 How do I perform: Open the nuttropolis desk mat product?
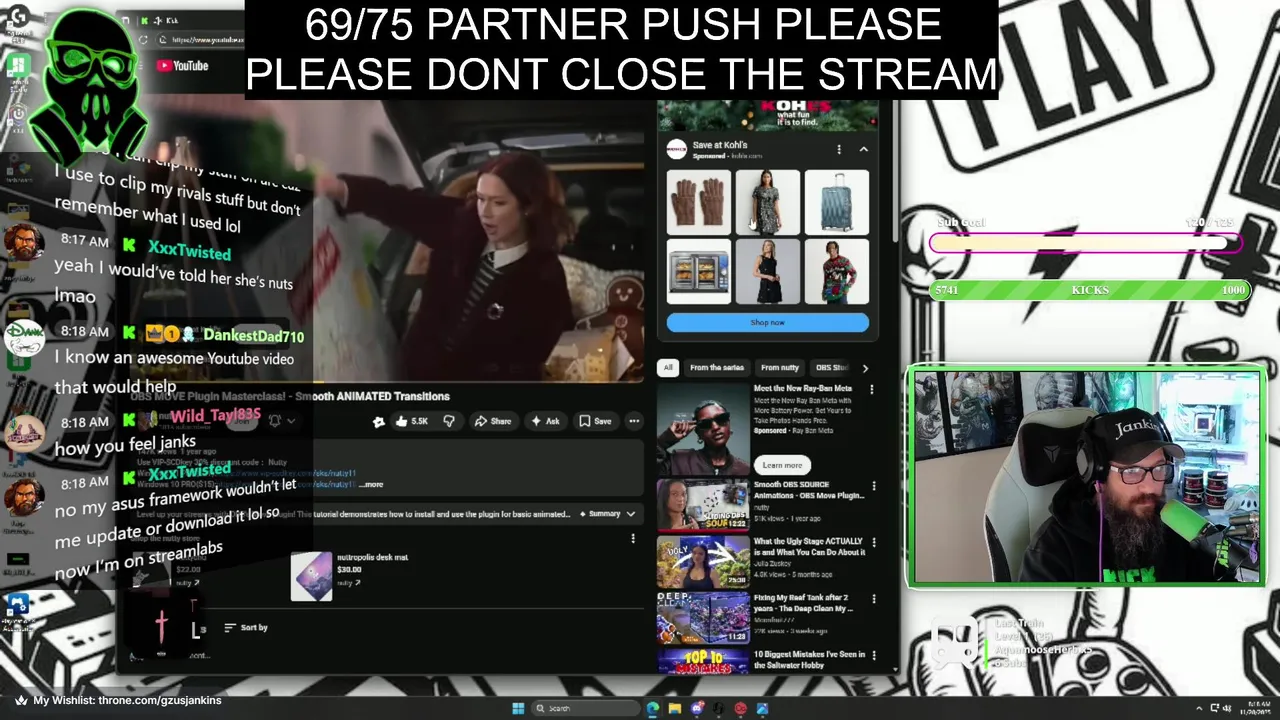click(350, 576)
